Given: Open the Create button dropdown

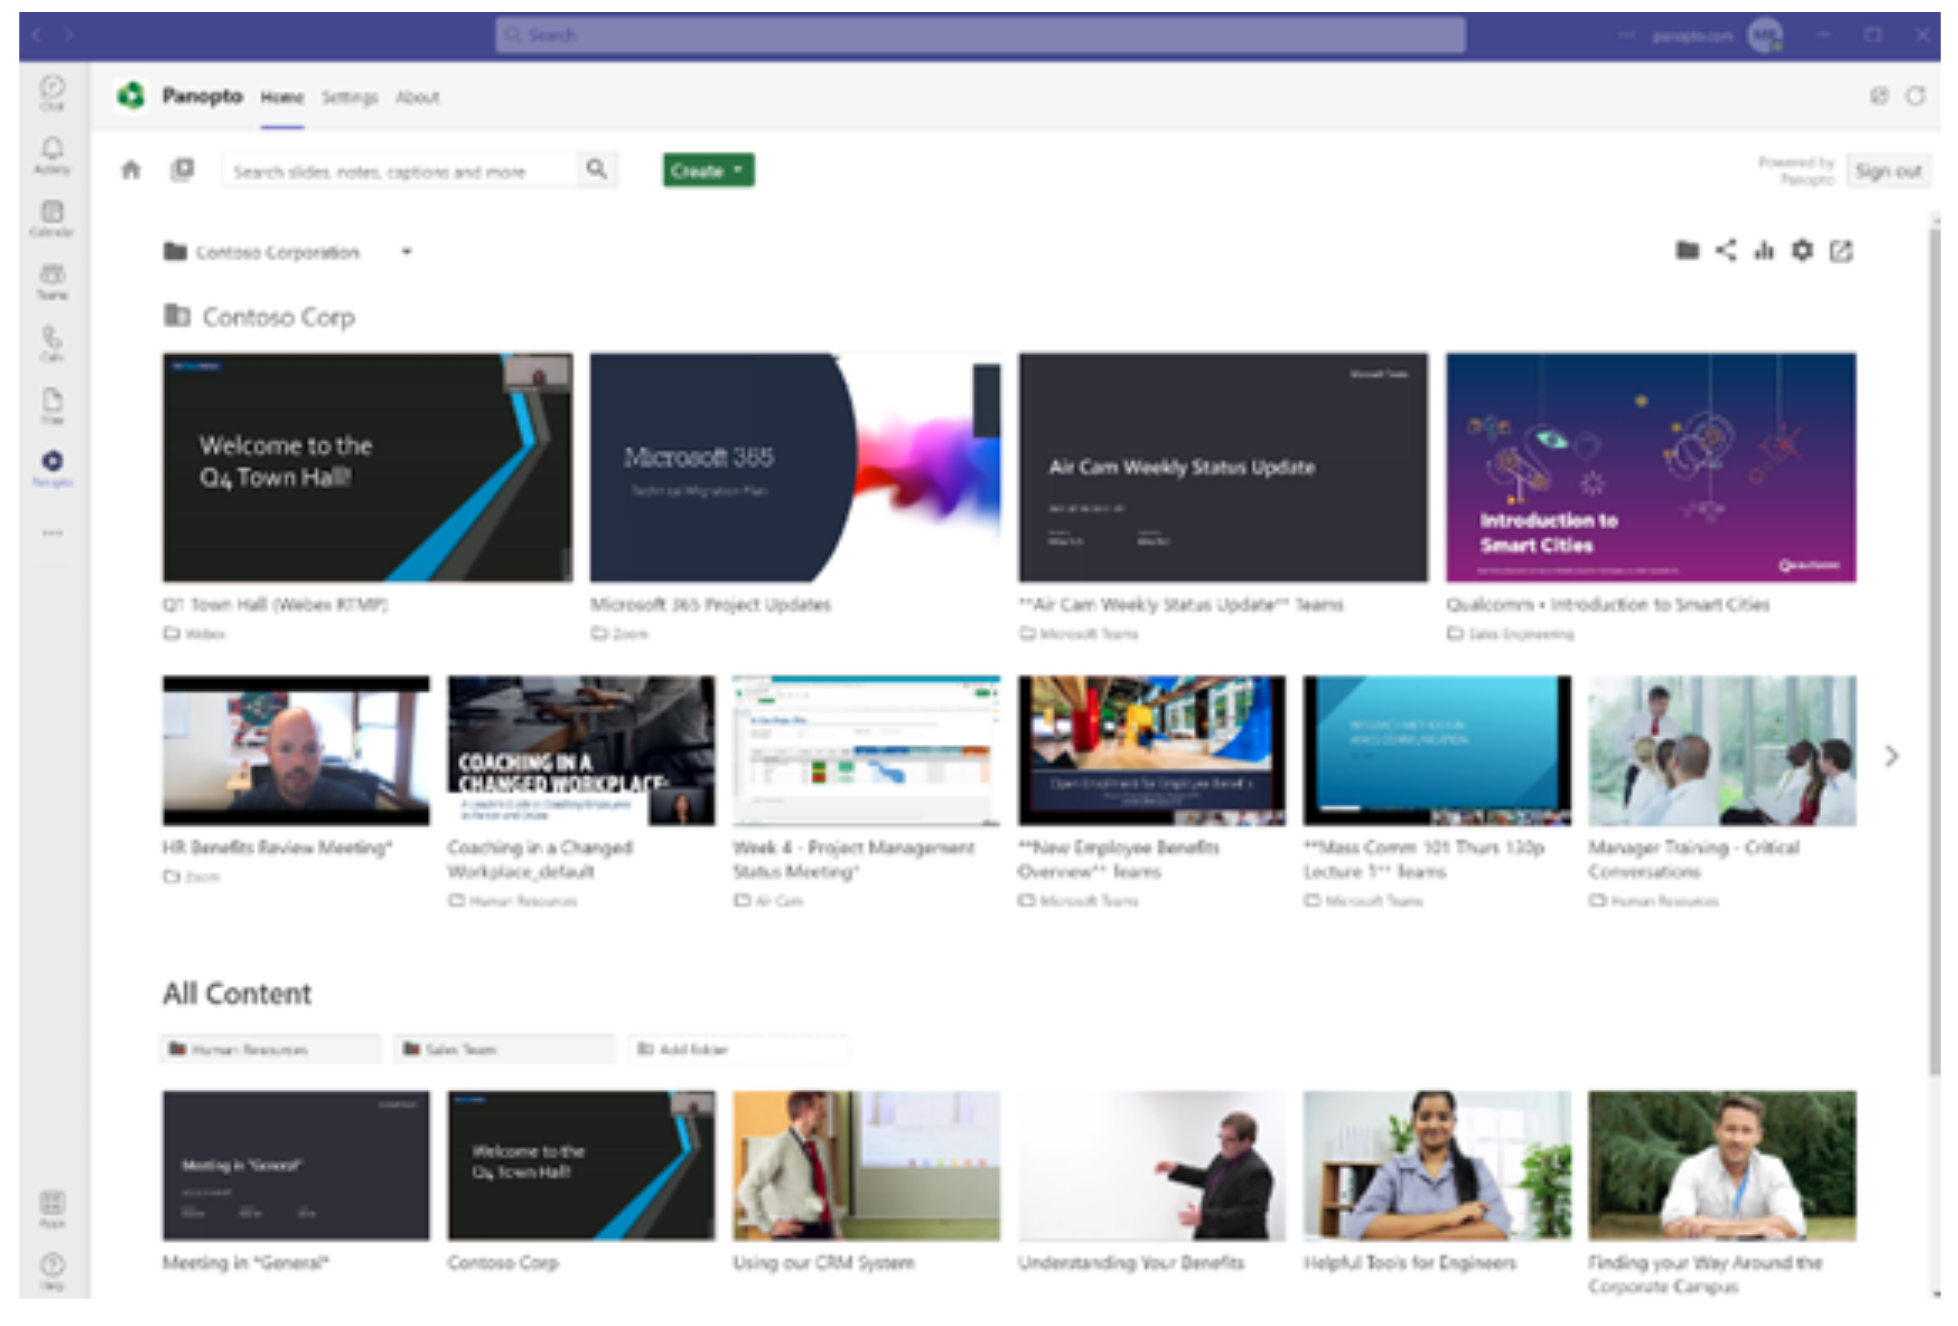Looking at the screenshot, I should [x=707, y=170].
